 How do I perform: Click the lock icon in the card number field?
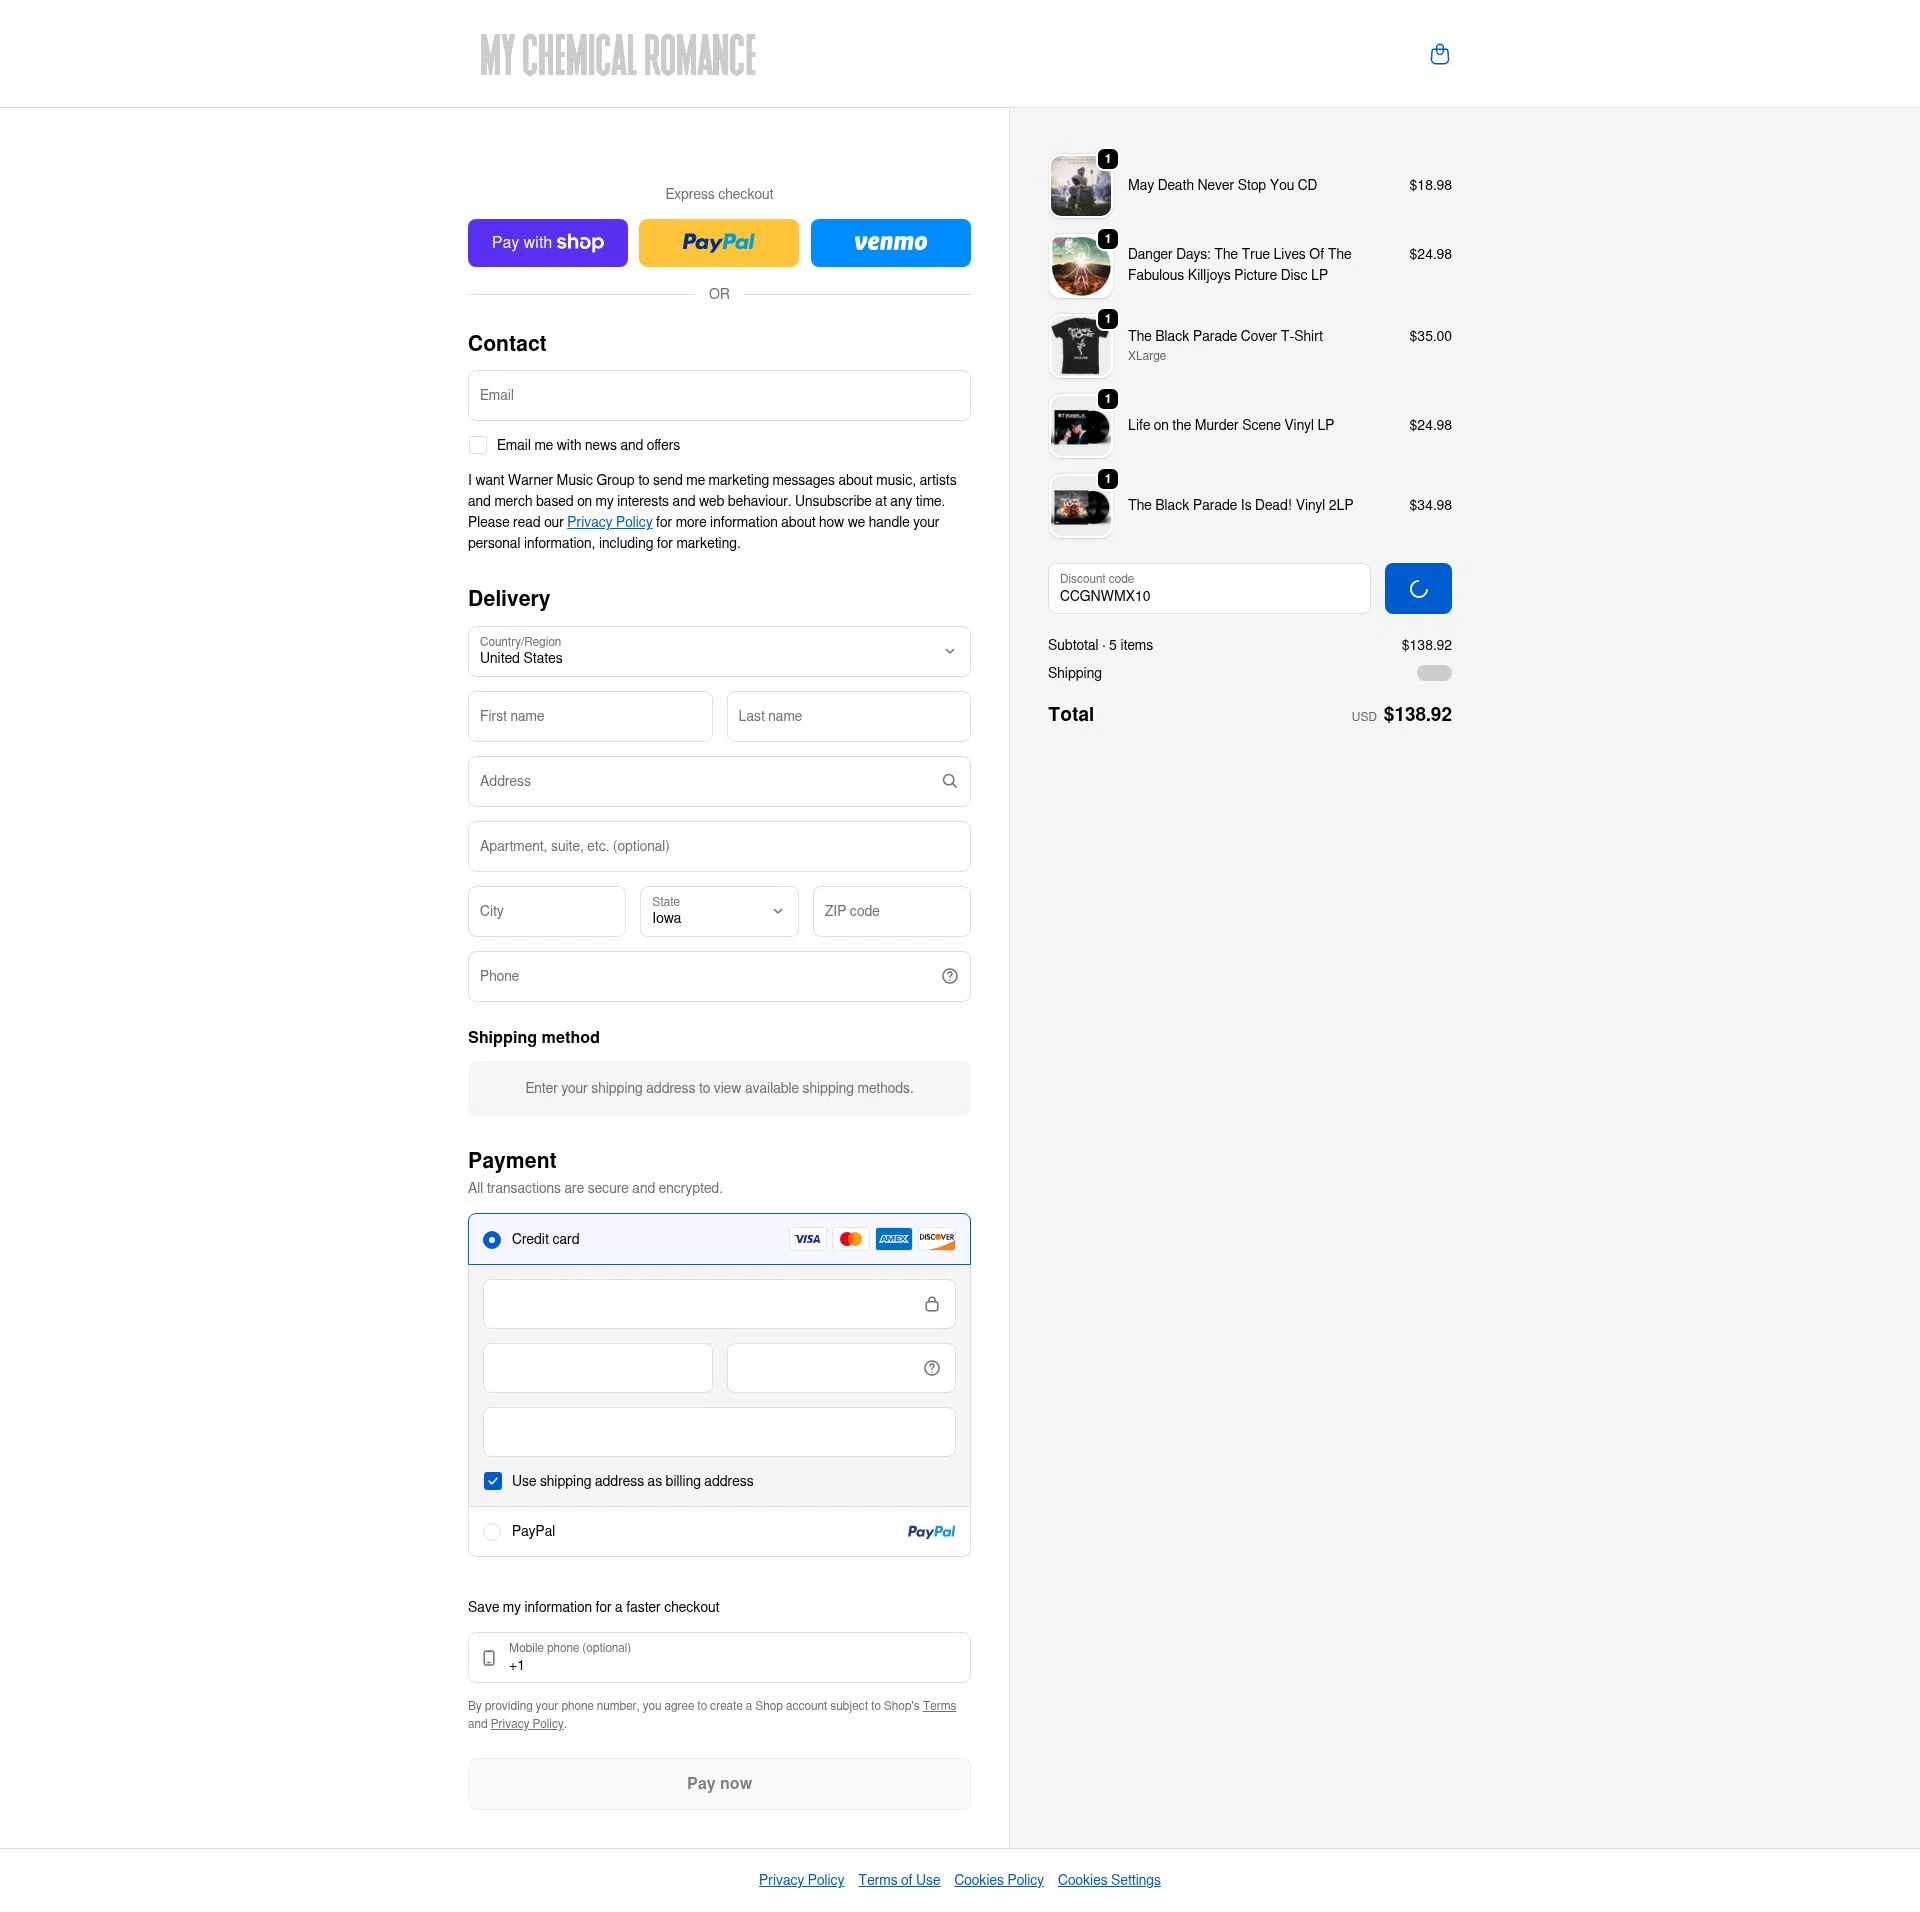tap(932, 1304)
